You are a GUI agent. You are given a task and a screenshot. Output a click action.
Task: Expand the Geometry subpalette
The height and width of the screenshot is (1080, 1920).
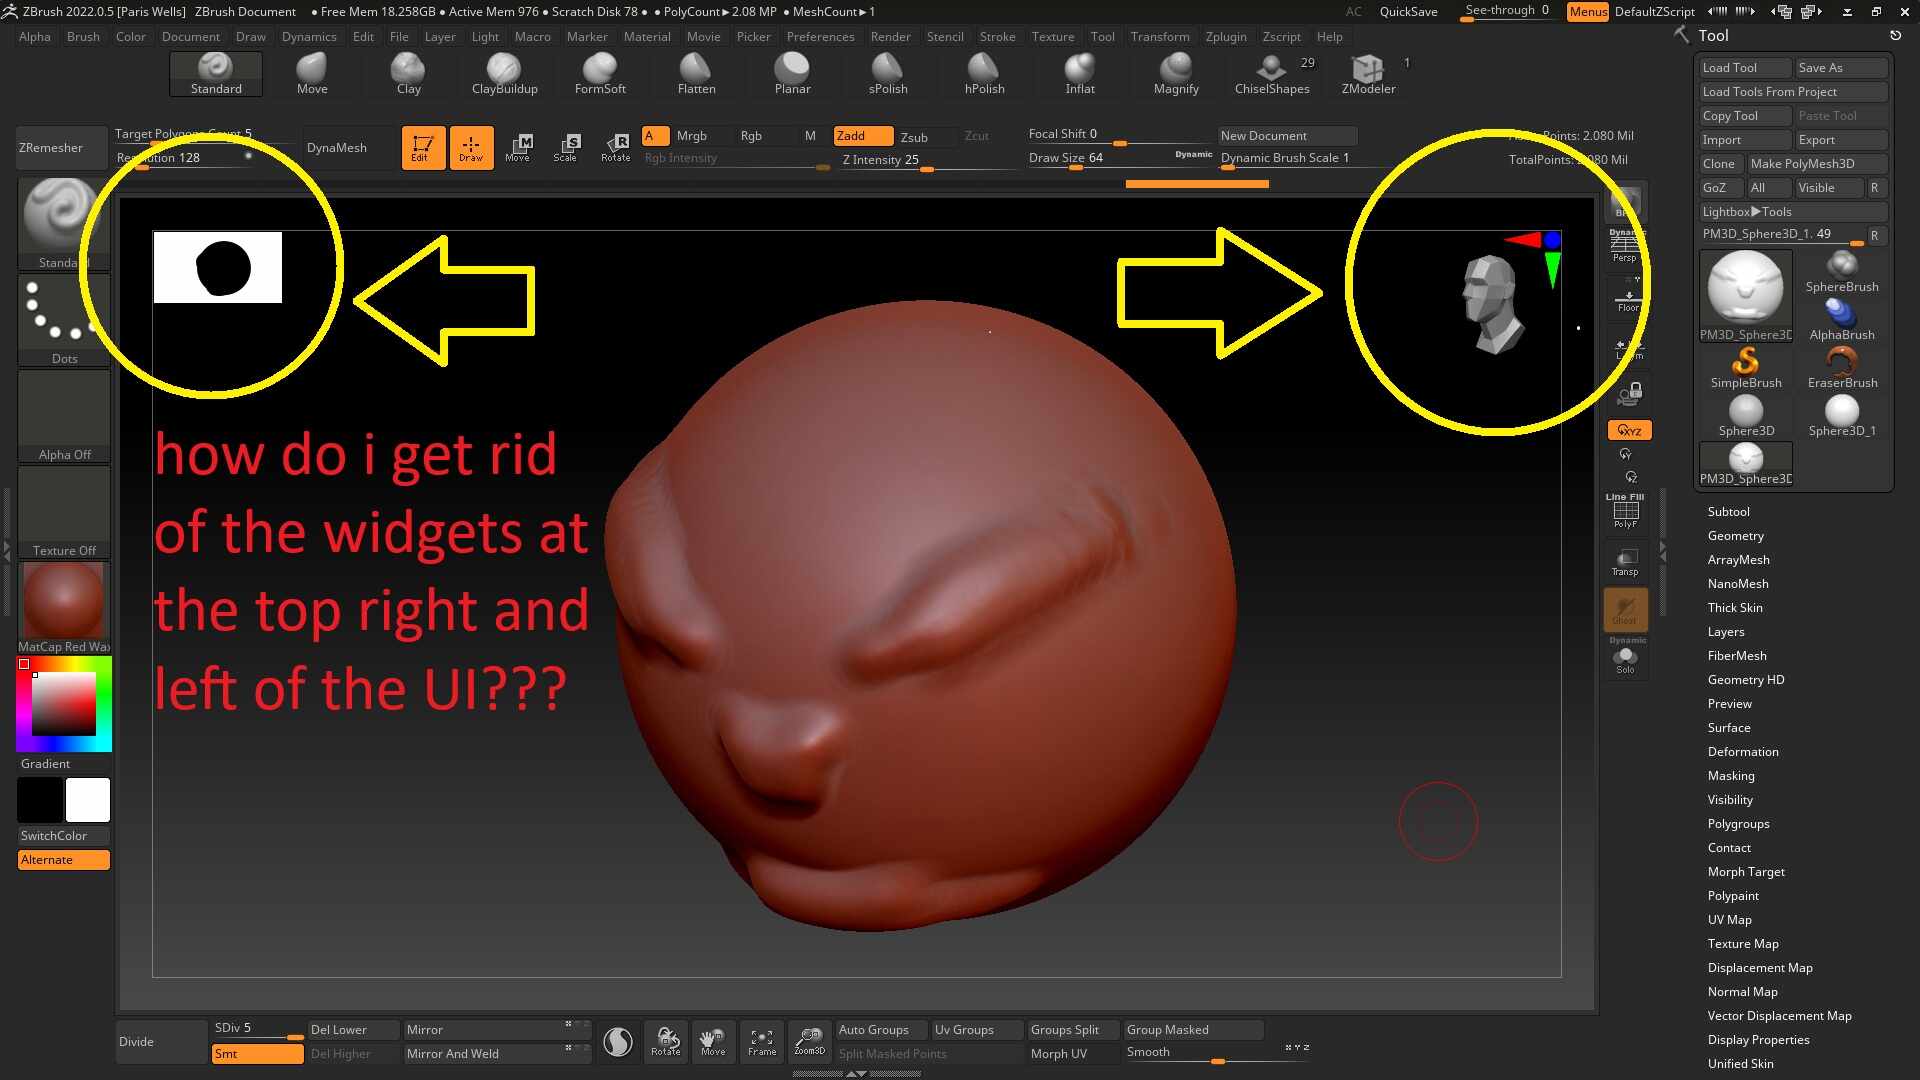click(1735, 536)
